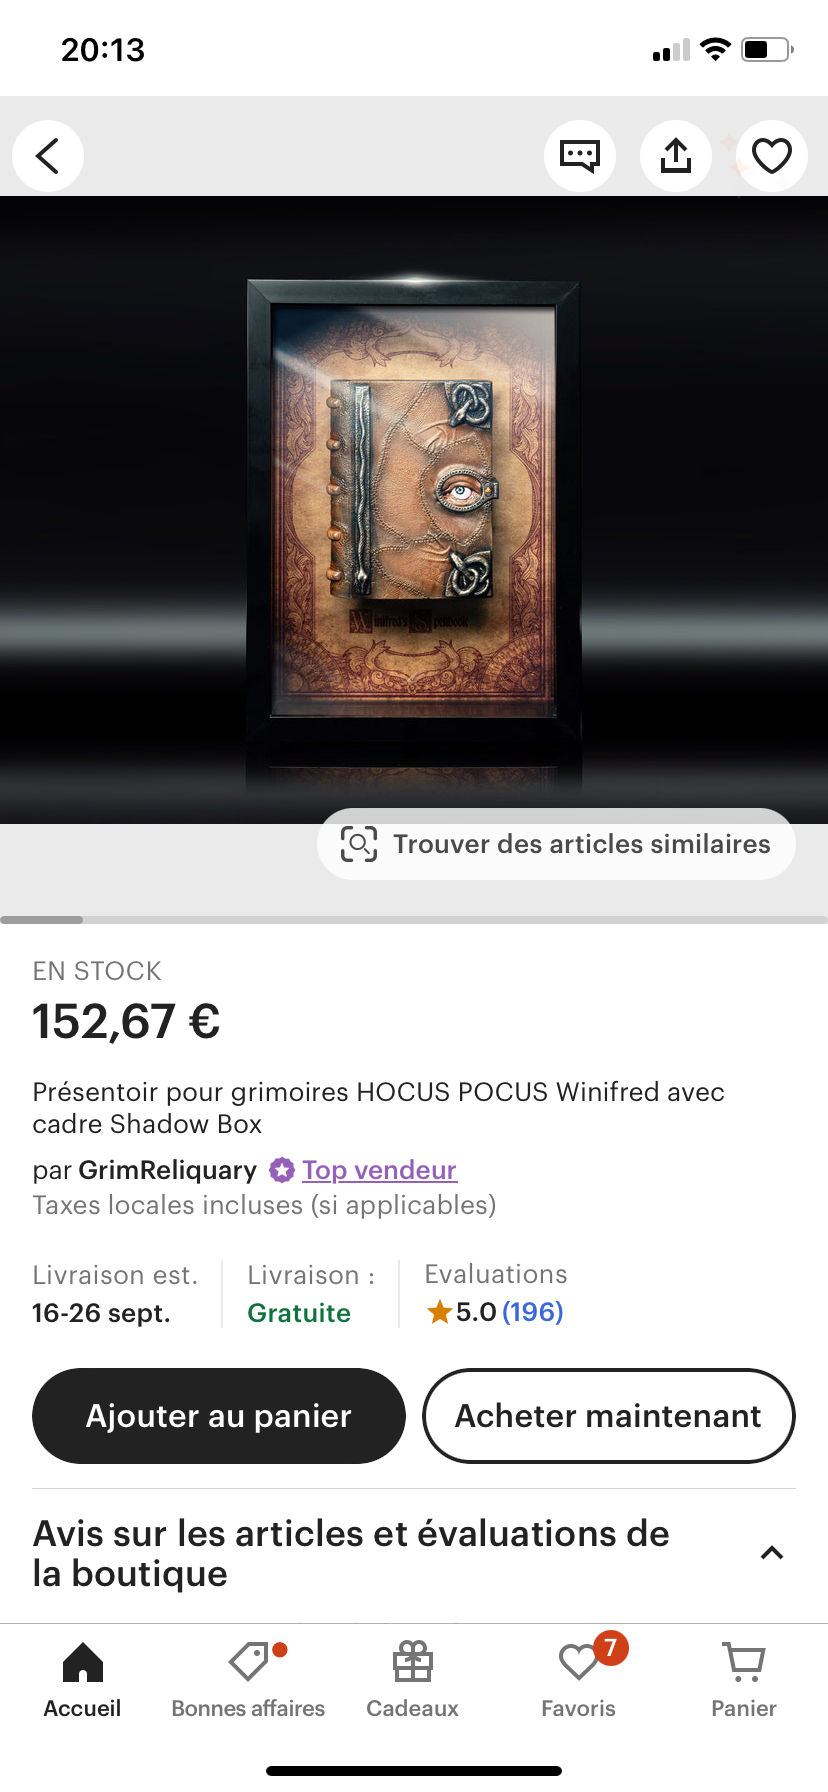This screenshot has width=828, height=1792.
Task: Click the visual search camera icon
Action: 359,844
